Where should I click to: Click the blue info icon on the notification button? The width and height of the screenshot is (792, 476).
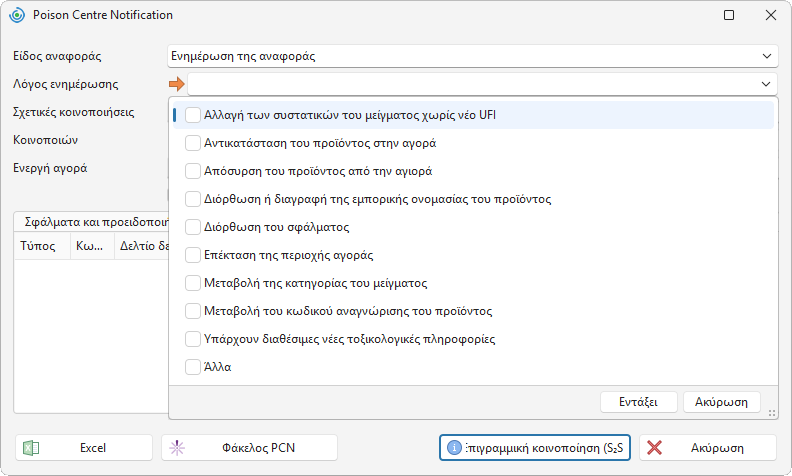coord(454,448)
